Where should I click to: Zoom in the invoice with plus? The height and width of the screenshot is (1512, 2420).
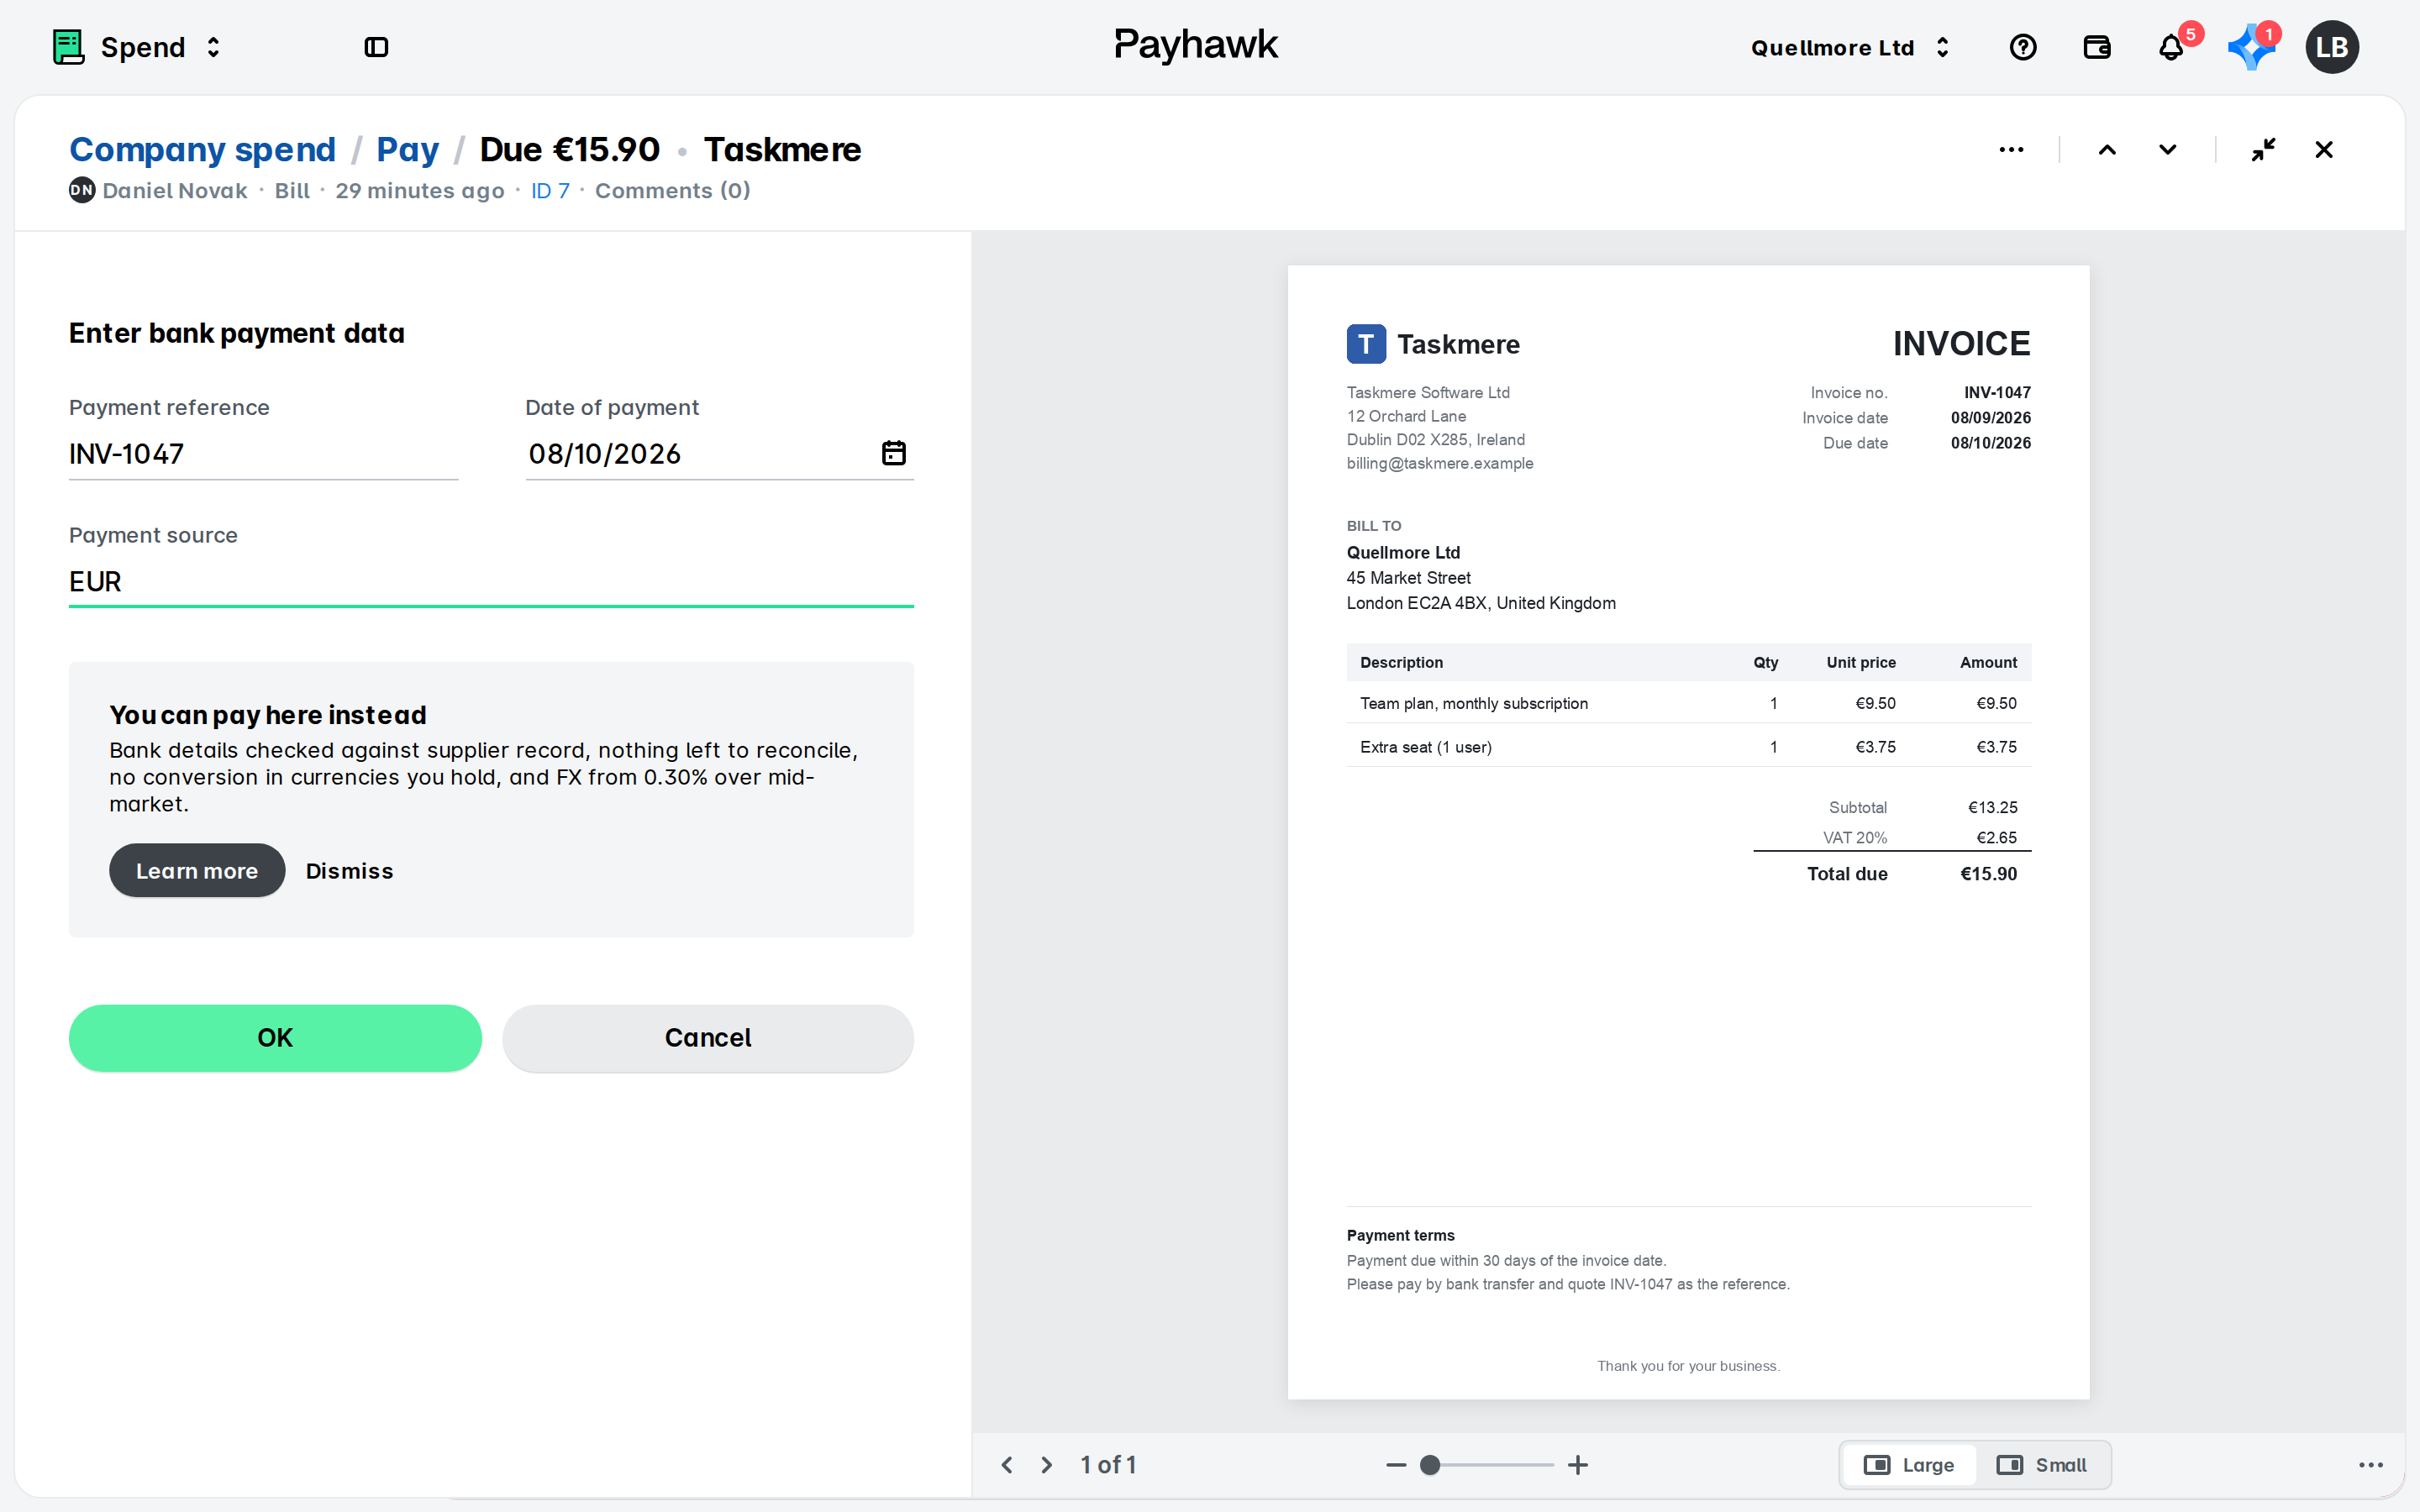pyautogui.click(x=1578, y=1465)
